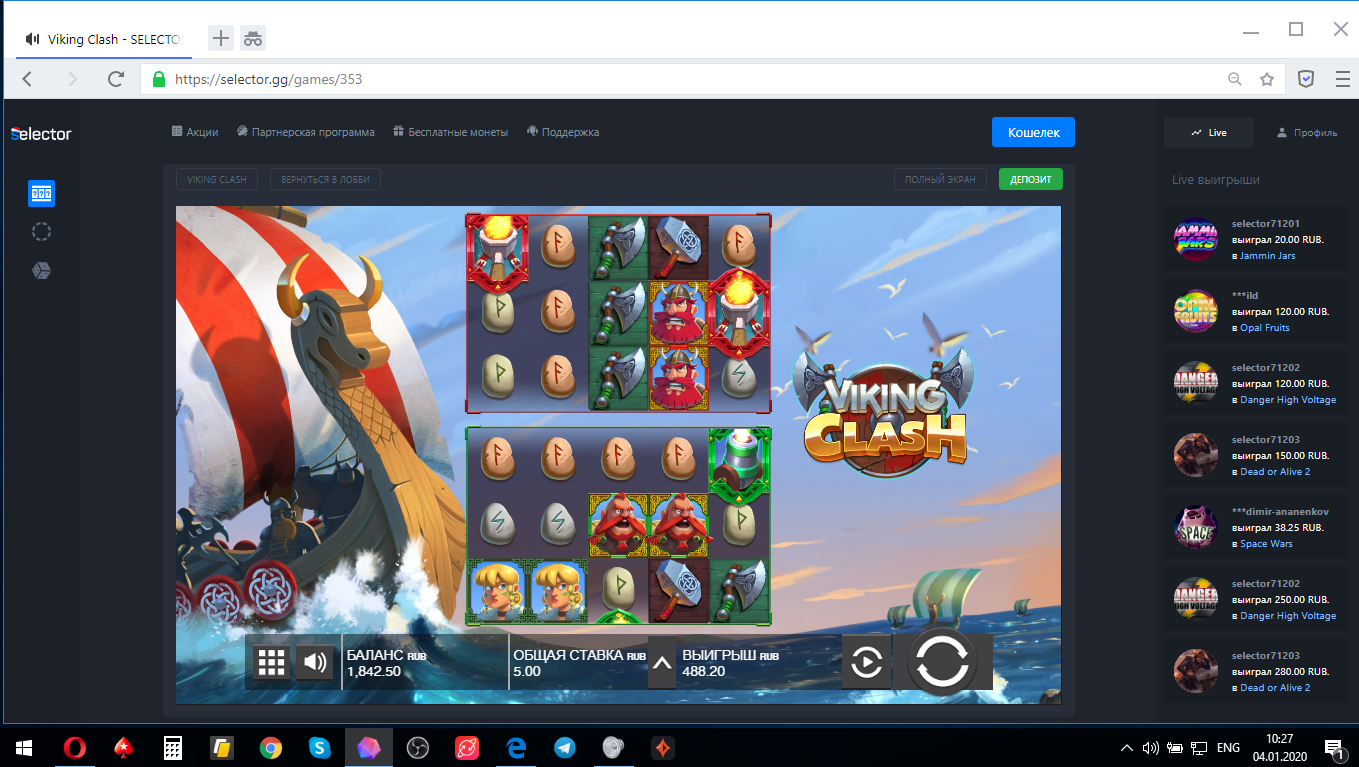
Task: Click zoom magnifier icon in address bar
Action: click(1235, 79)
